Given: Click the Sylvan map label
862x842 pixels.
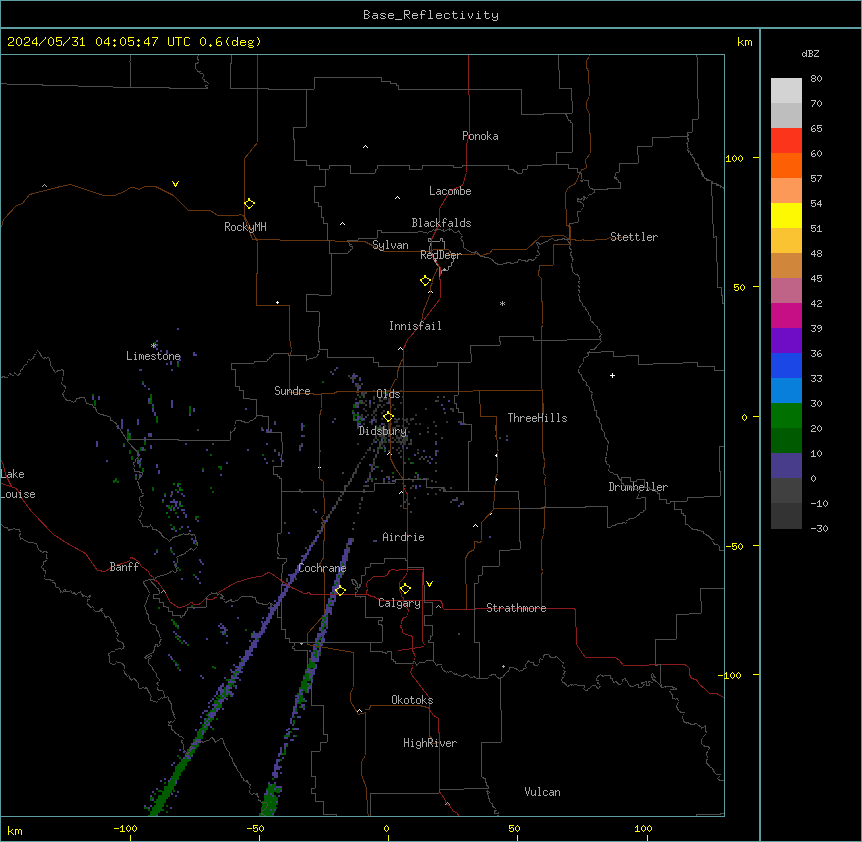Looking at the screenshot, I should pos(390,245).
